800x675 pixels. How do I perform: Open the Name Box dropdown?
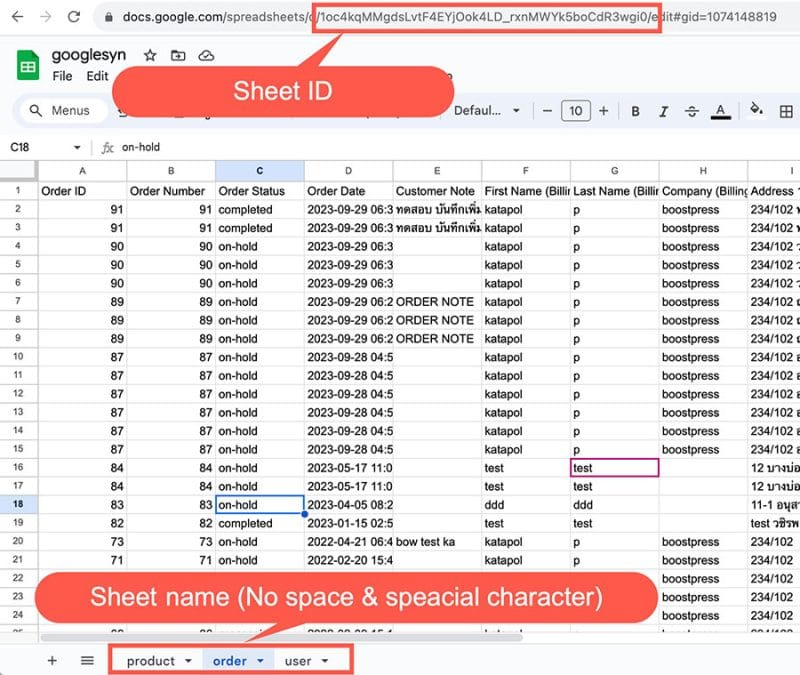(78, 146)
